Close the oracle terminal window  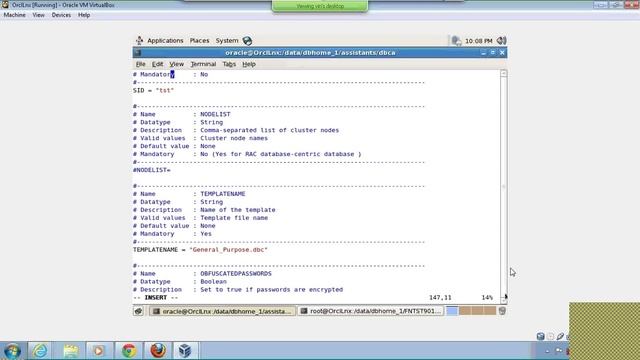click(x=502, y=53)
